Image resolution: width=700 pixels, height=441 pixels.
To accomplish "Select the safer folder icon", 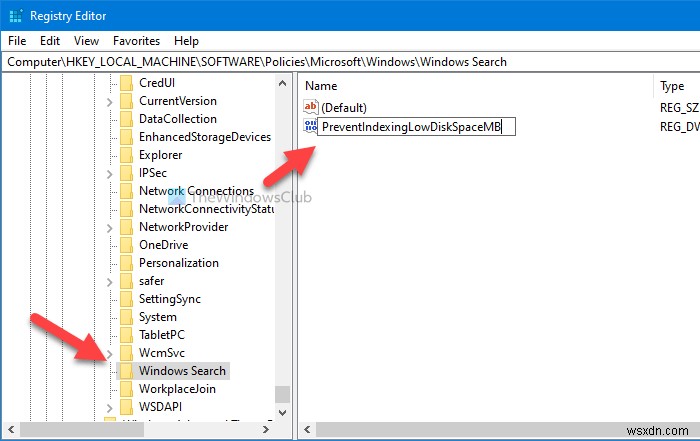I will click(x=126, y=281).
